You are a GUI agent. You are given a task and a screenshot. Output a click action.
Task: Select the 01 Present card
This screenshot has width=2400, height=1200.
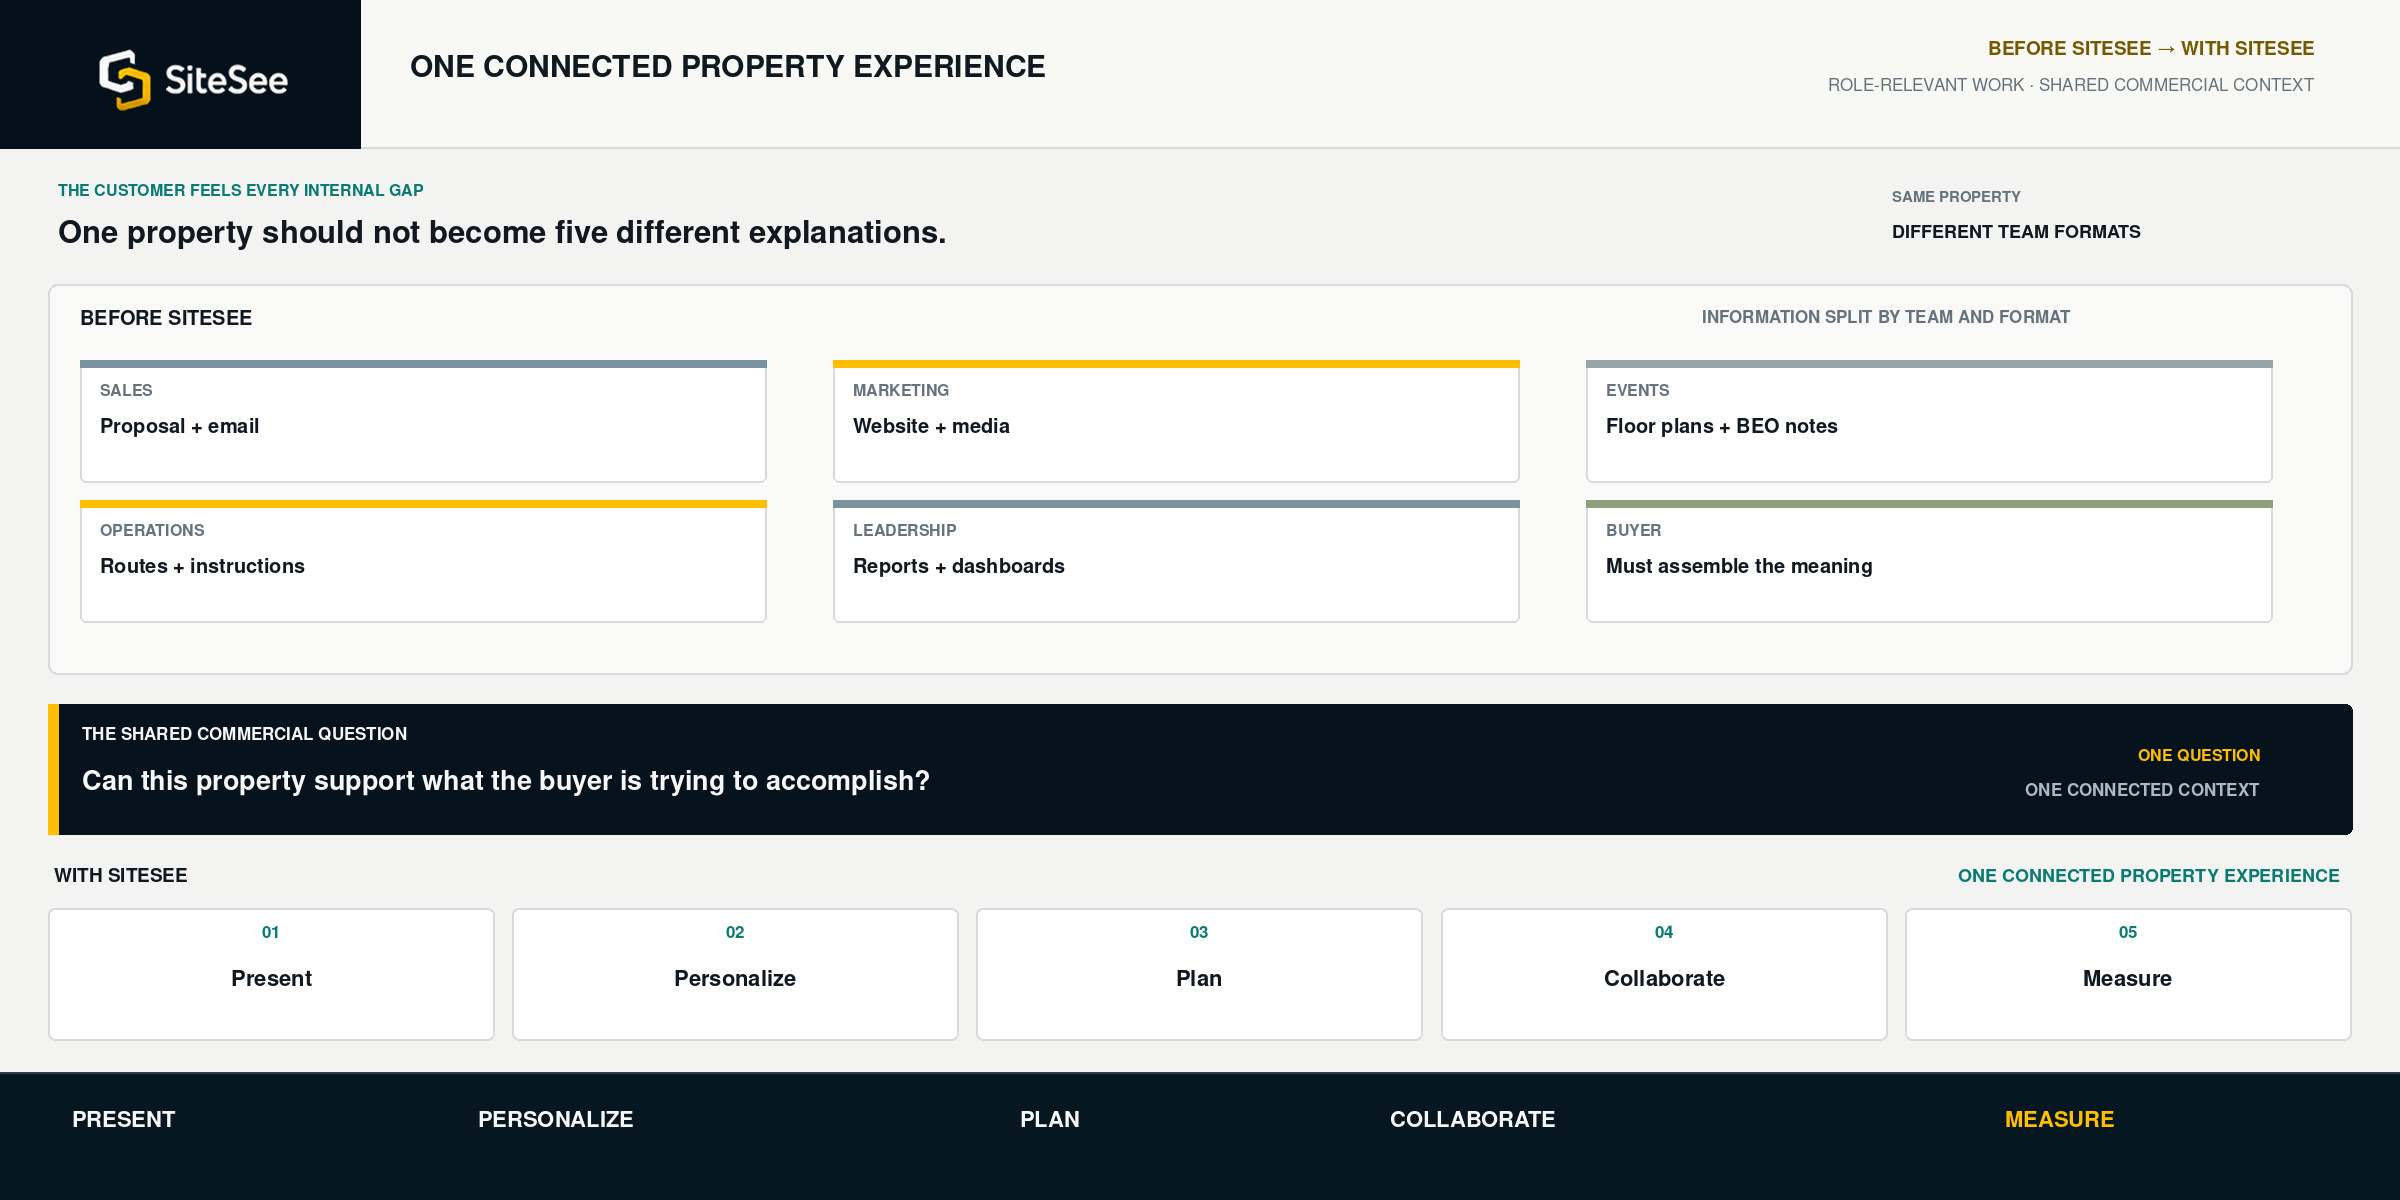(271, 974)
